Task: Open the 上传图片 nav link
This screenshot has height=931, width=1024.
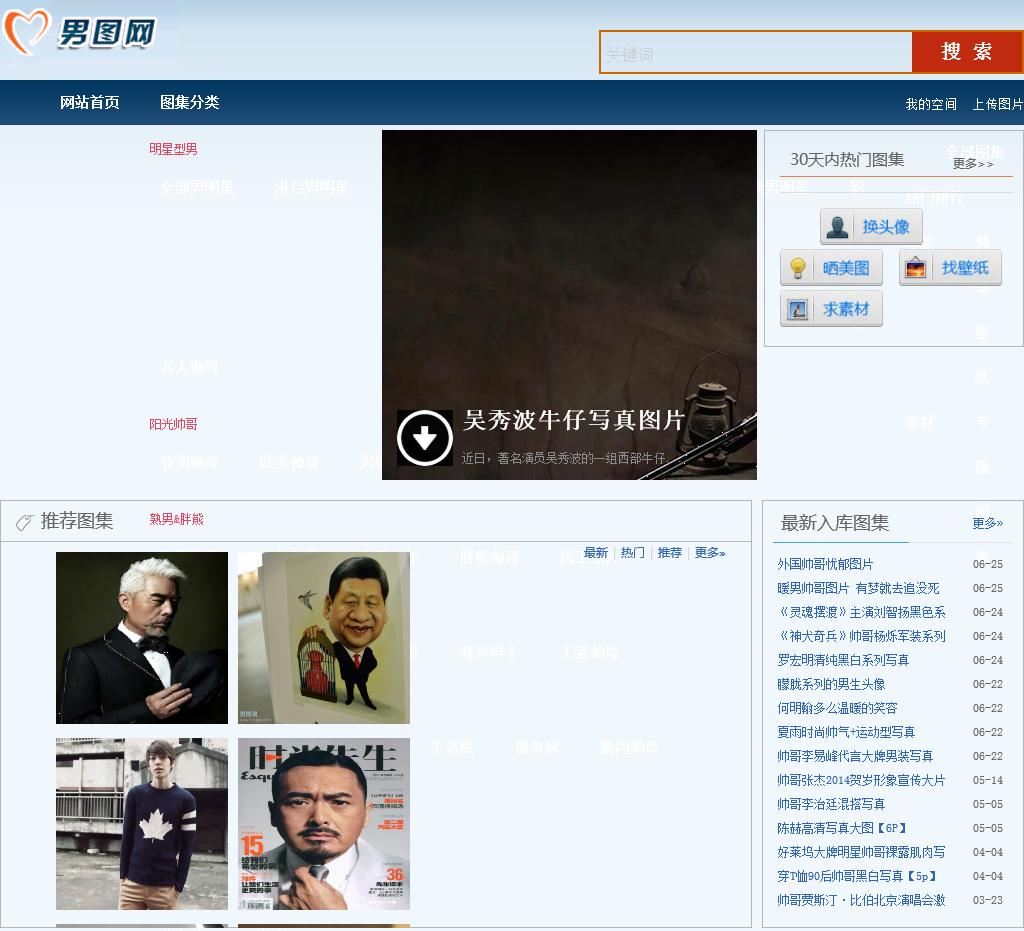Action: pos(998,104)
